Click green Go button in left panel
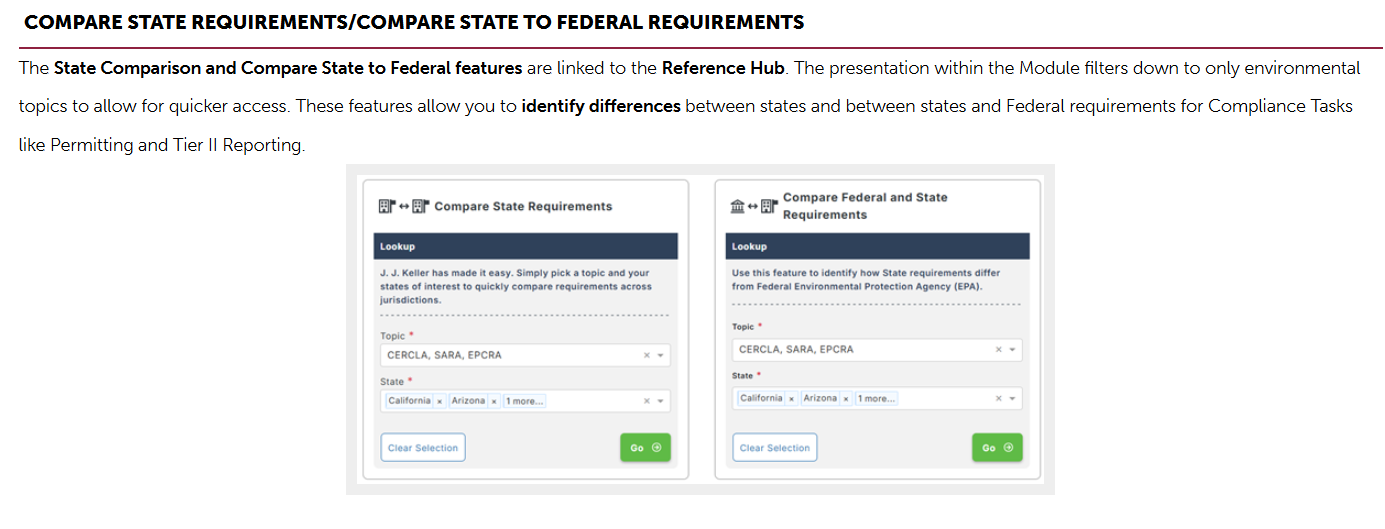This screenshot has width=1385, height=529. click(x=645, y=448)
